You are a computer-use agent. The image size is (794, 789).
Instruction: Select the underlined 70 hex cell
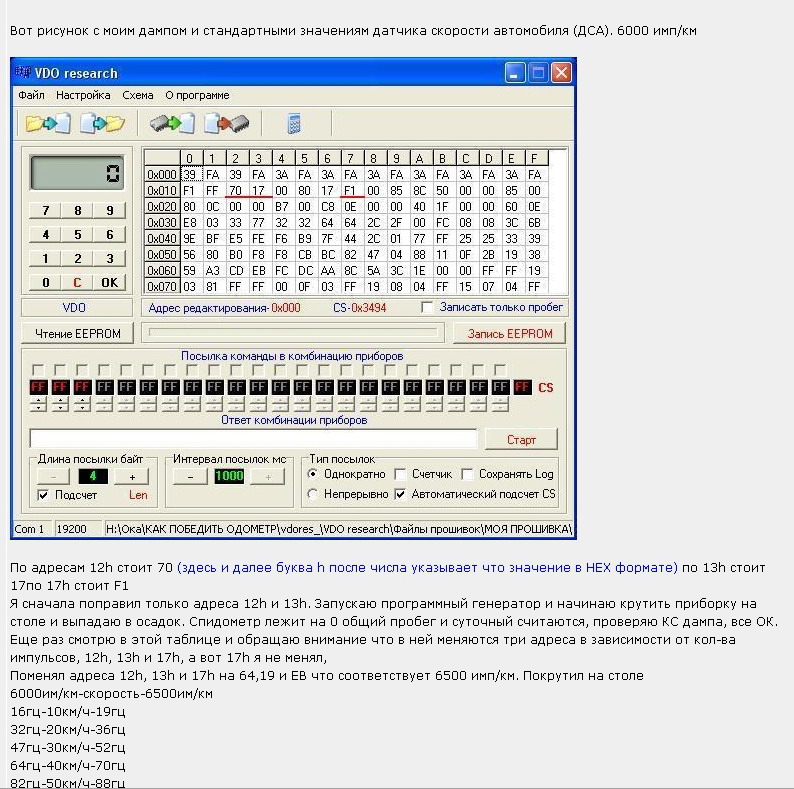point(235,190)
